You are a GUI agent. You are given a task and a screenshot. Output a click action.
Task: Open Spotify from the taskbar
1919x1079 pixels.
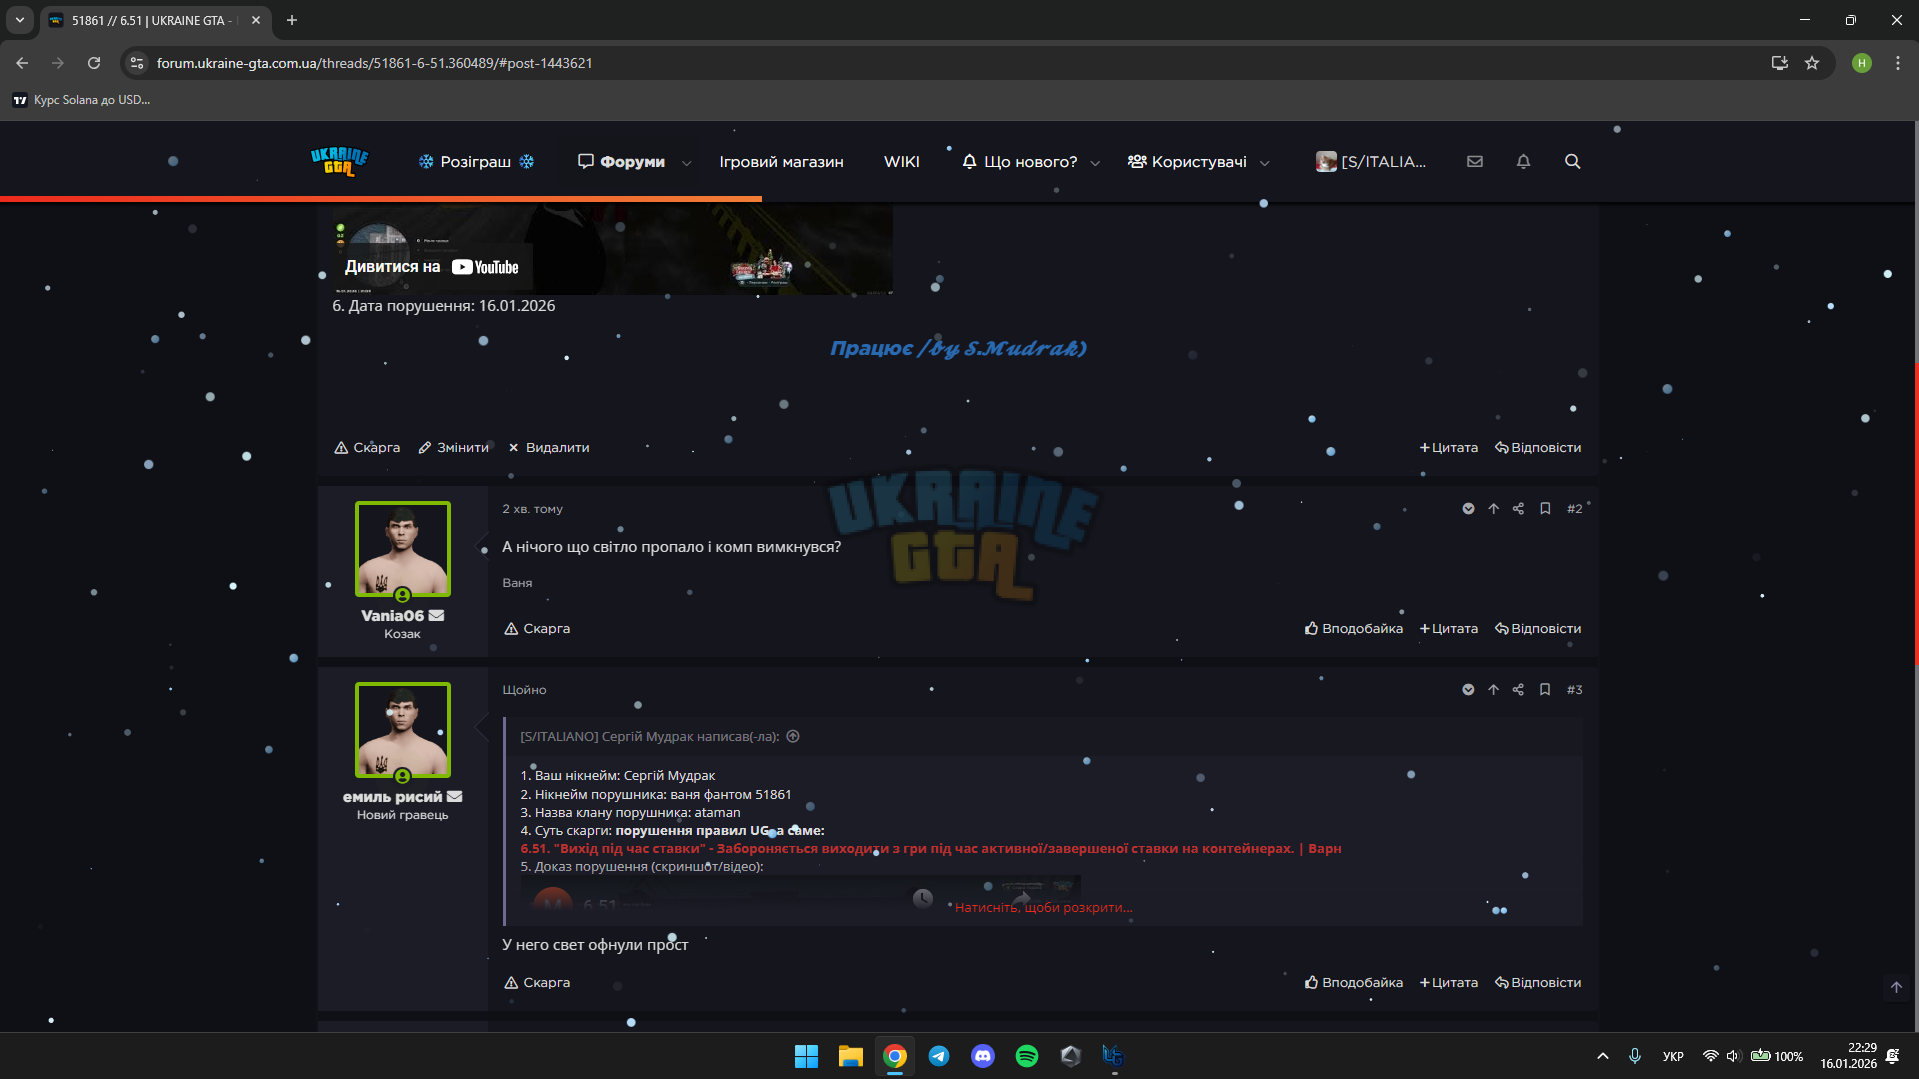click(x=1027, y=1056)
